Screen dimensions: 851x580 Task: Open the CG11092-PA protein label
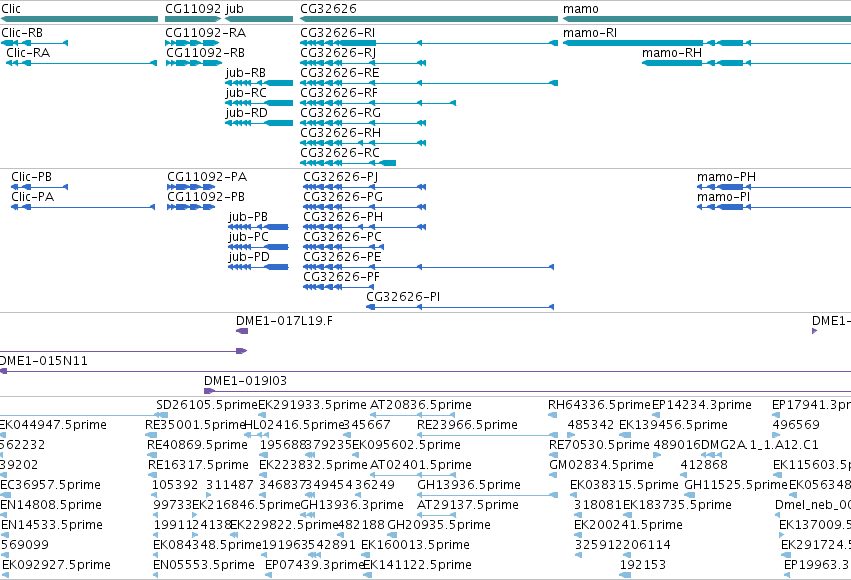coord(207,177)
